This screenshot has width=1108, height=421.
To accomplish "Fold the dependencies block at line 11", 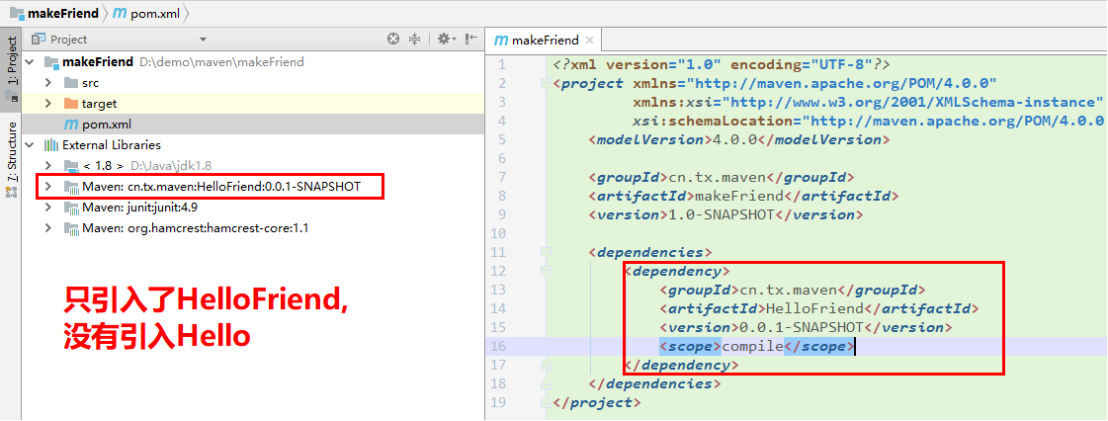I will pos(546,252).
